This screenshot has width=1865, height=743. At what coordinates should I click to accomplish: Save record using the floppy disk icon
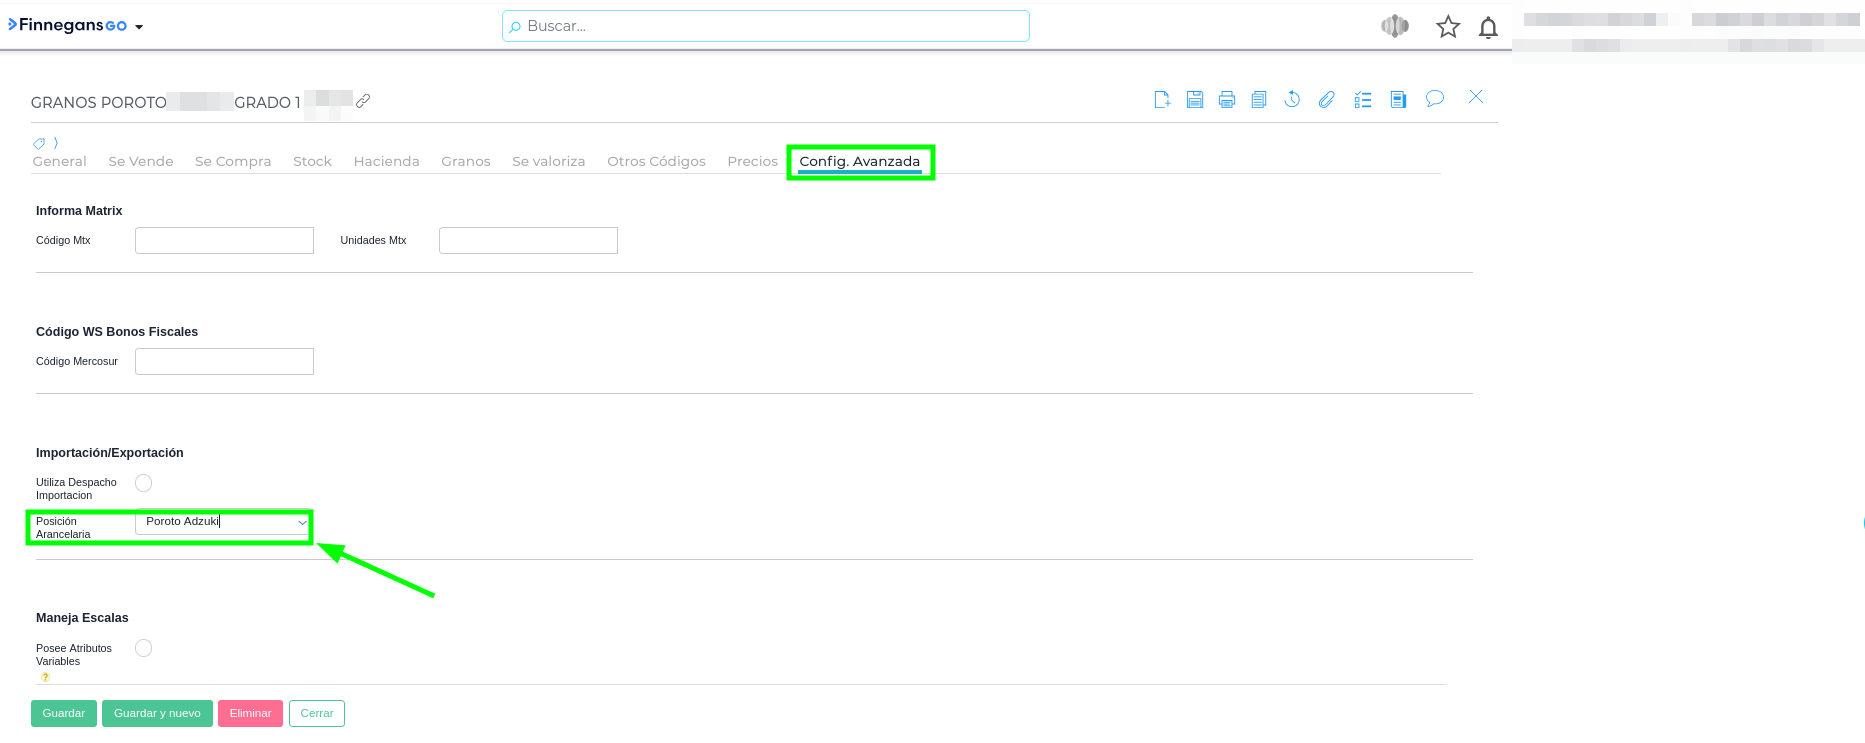click(1195, 99)
